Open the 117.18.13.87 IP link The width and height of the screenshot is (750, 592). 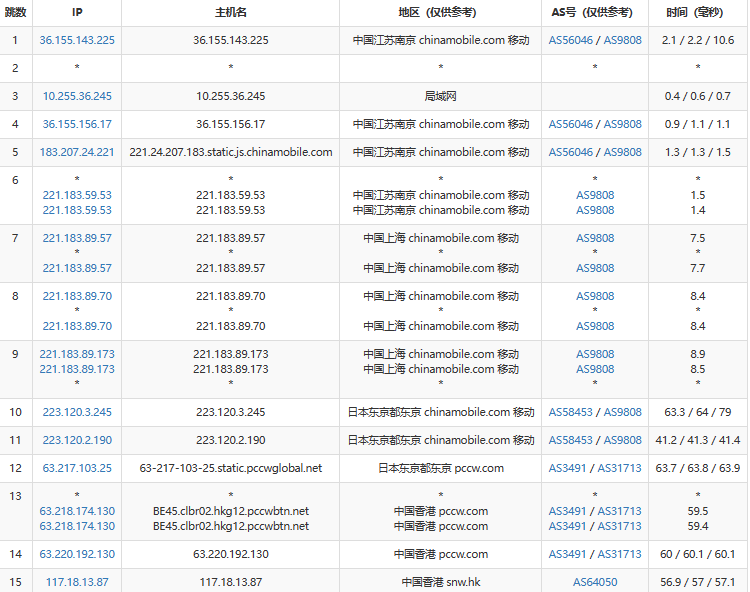pos(77,582)
